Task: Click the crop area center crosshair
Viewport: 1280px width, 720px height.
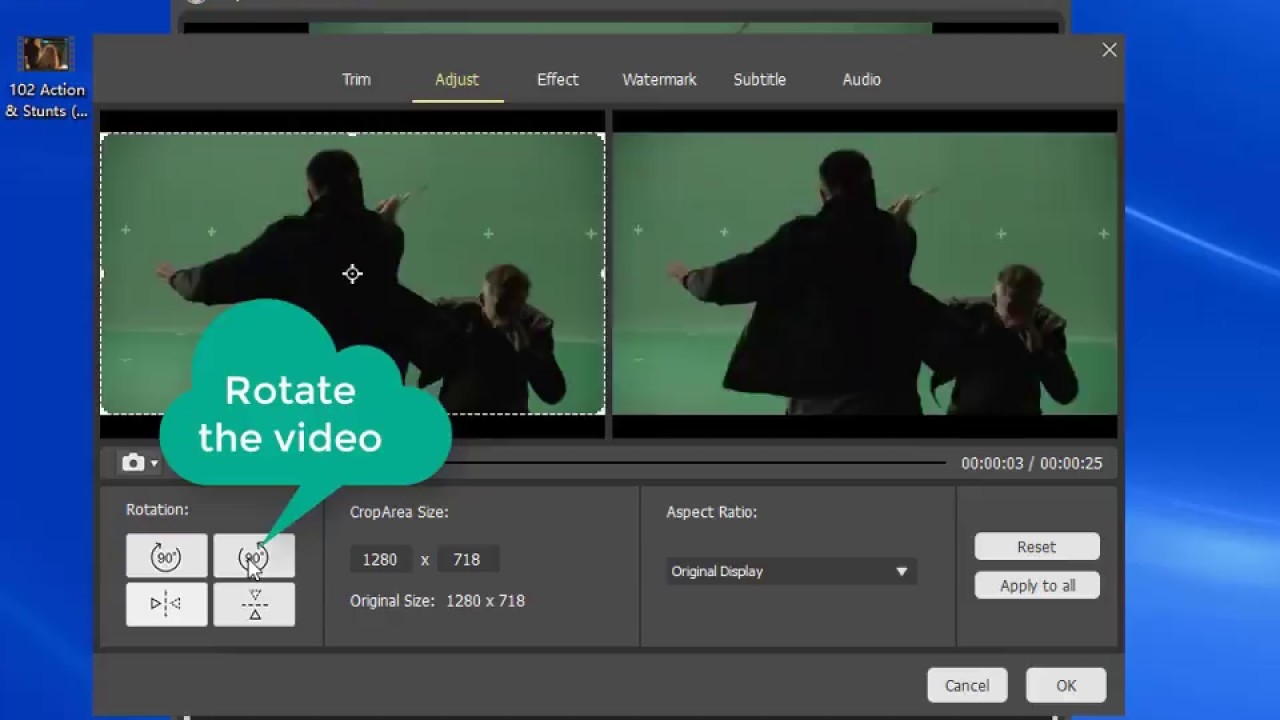Action: [352, 274]
